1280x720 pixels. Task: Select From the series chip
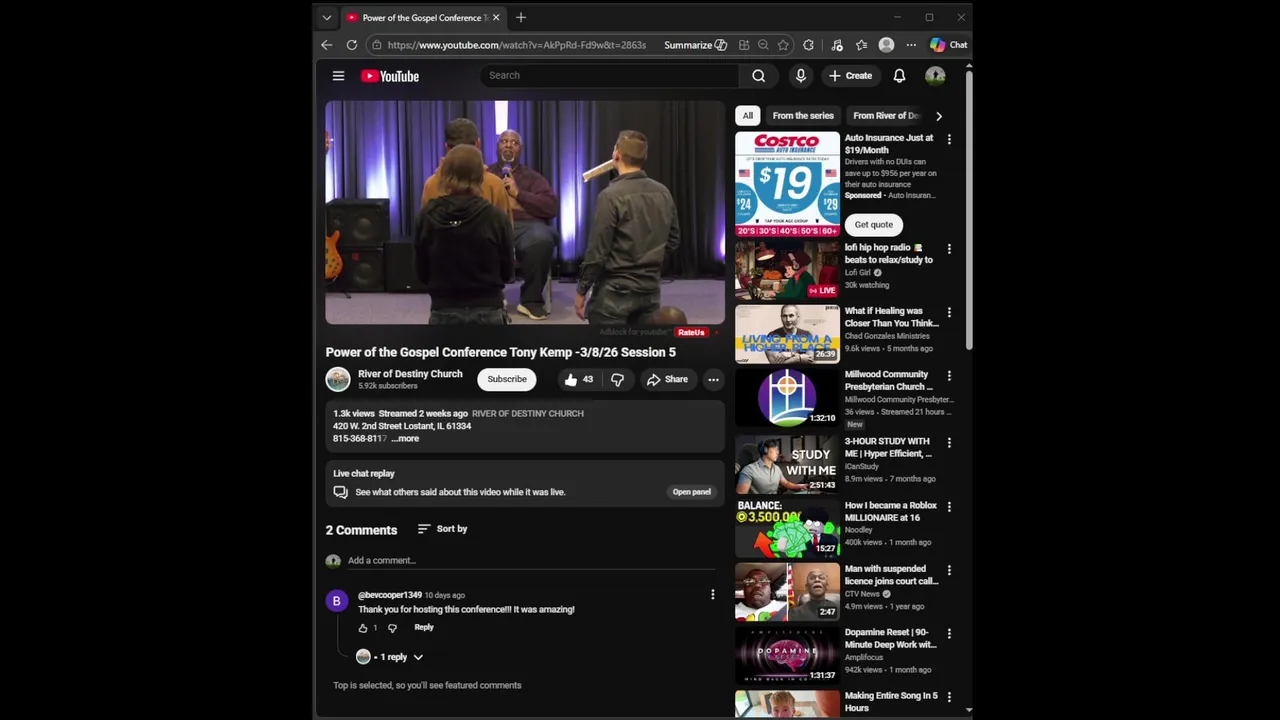803,116
